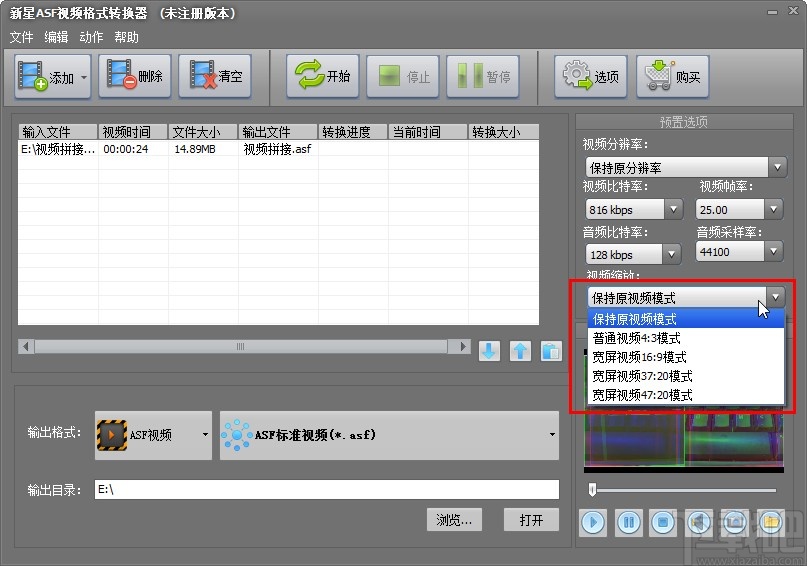Click the preview seek slider handle
Viewport: 807px width, 566px height.
point(593,490)
